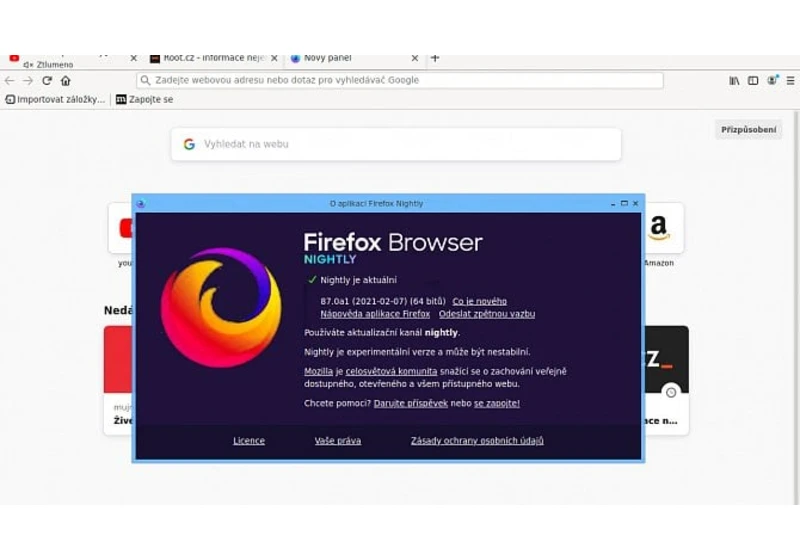
Task: Open the home page icon
Action: 66,81
